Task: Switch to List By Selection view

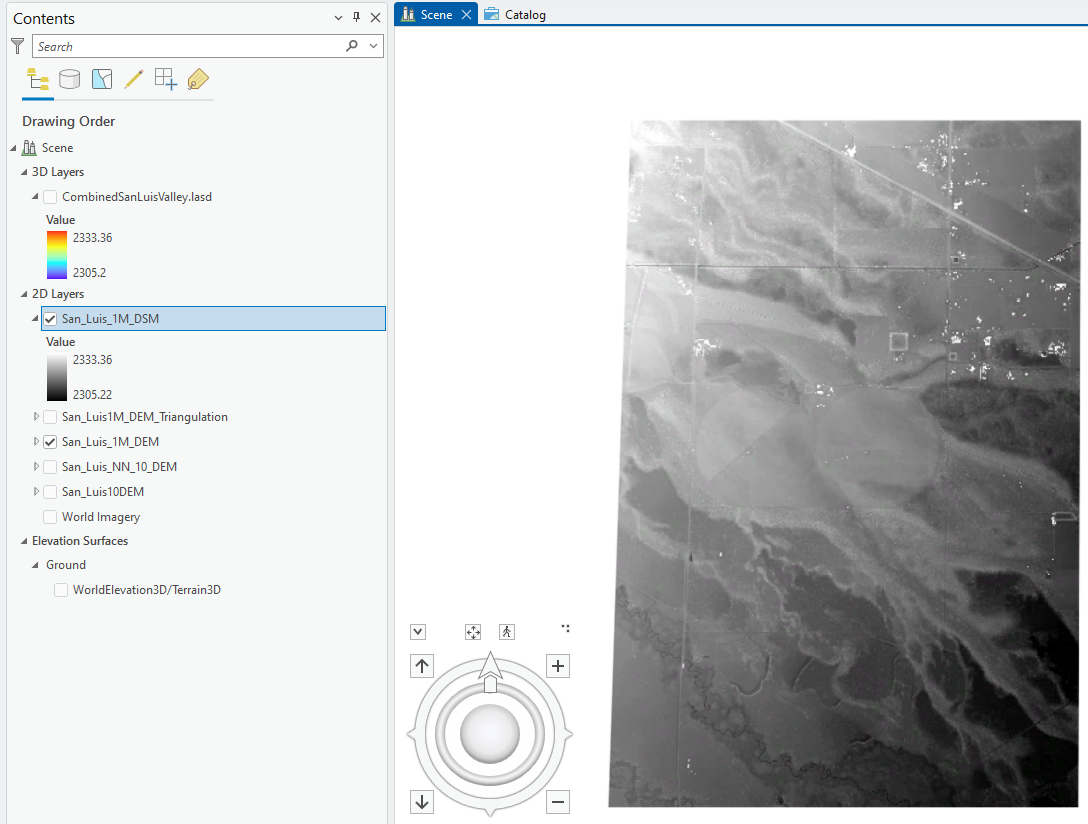Action: coord(101,79)
